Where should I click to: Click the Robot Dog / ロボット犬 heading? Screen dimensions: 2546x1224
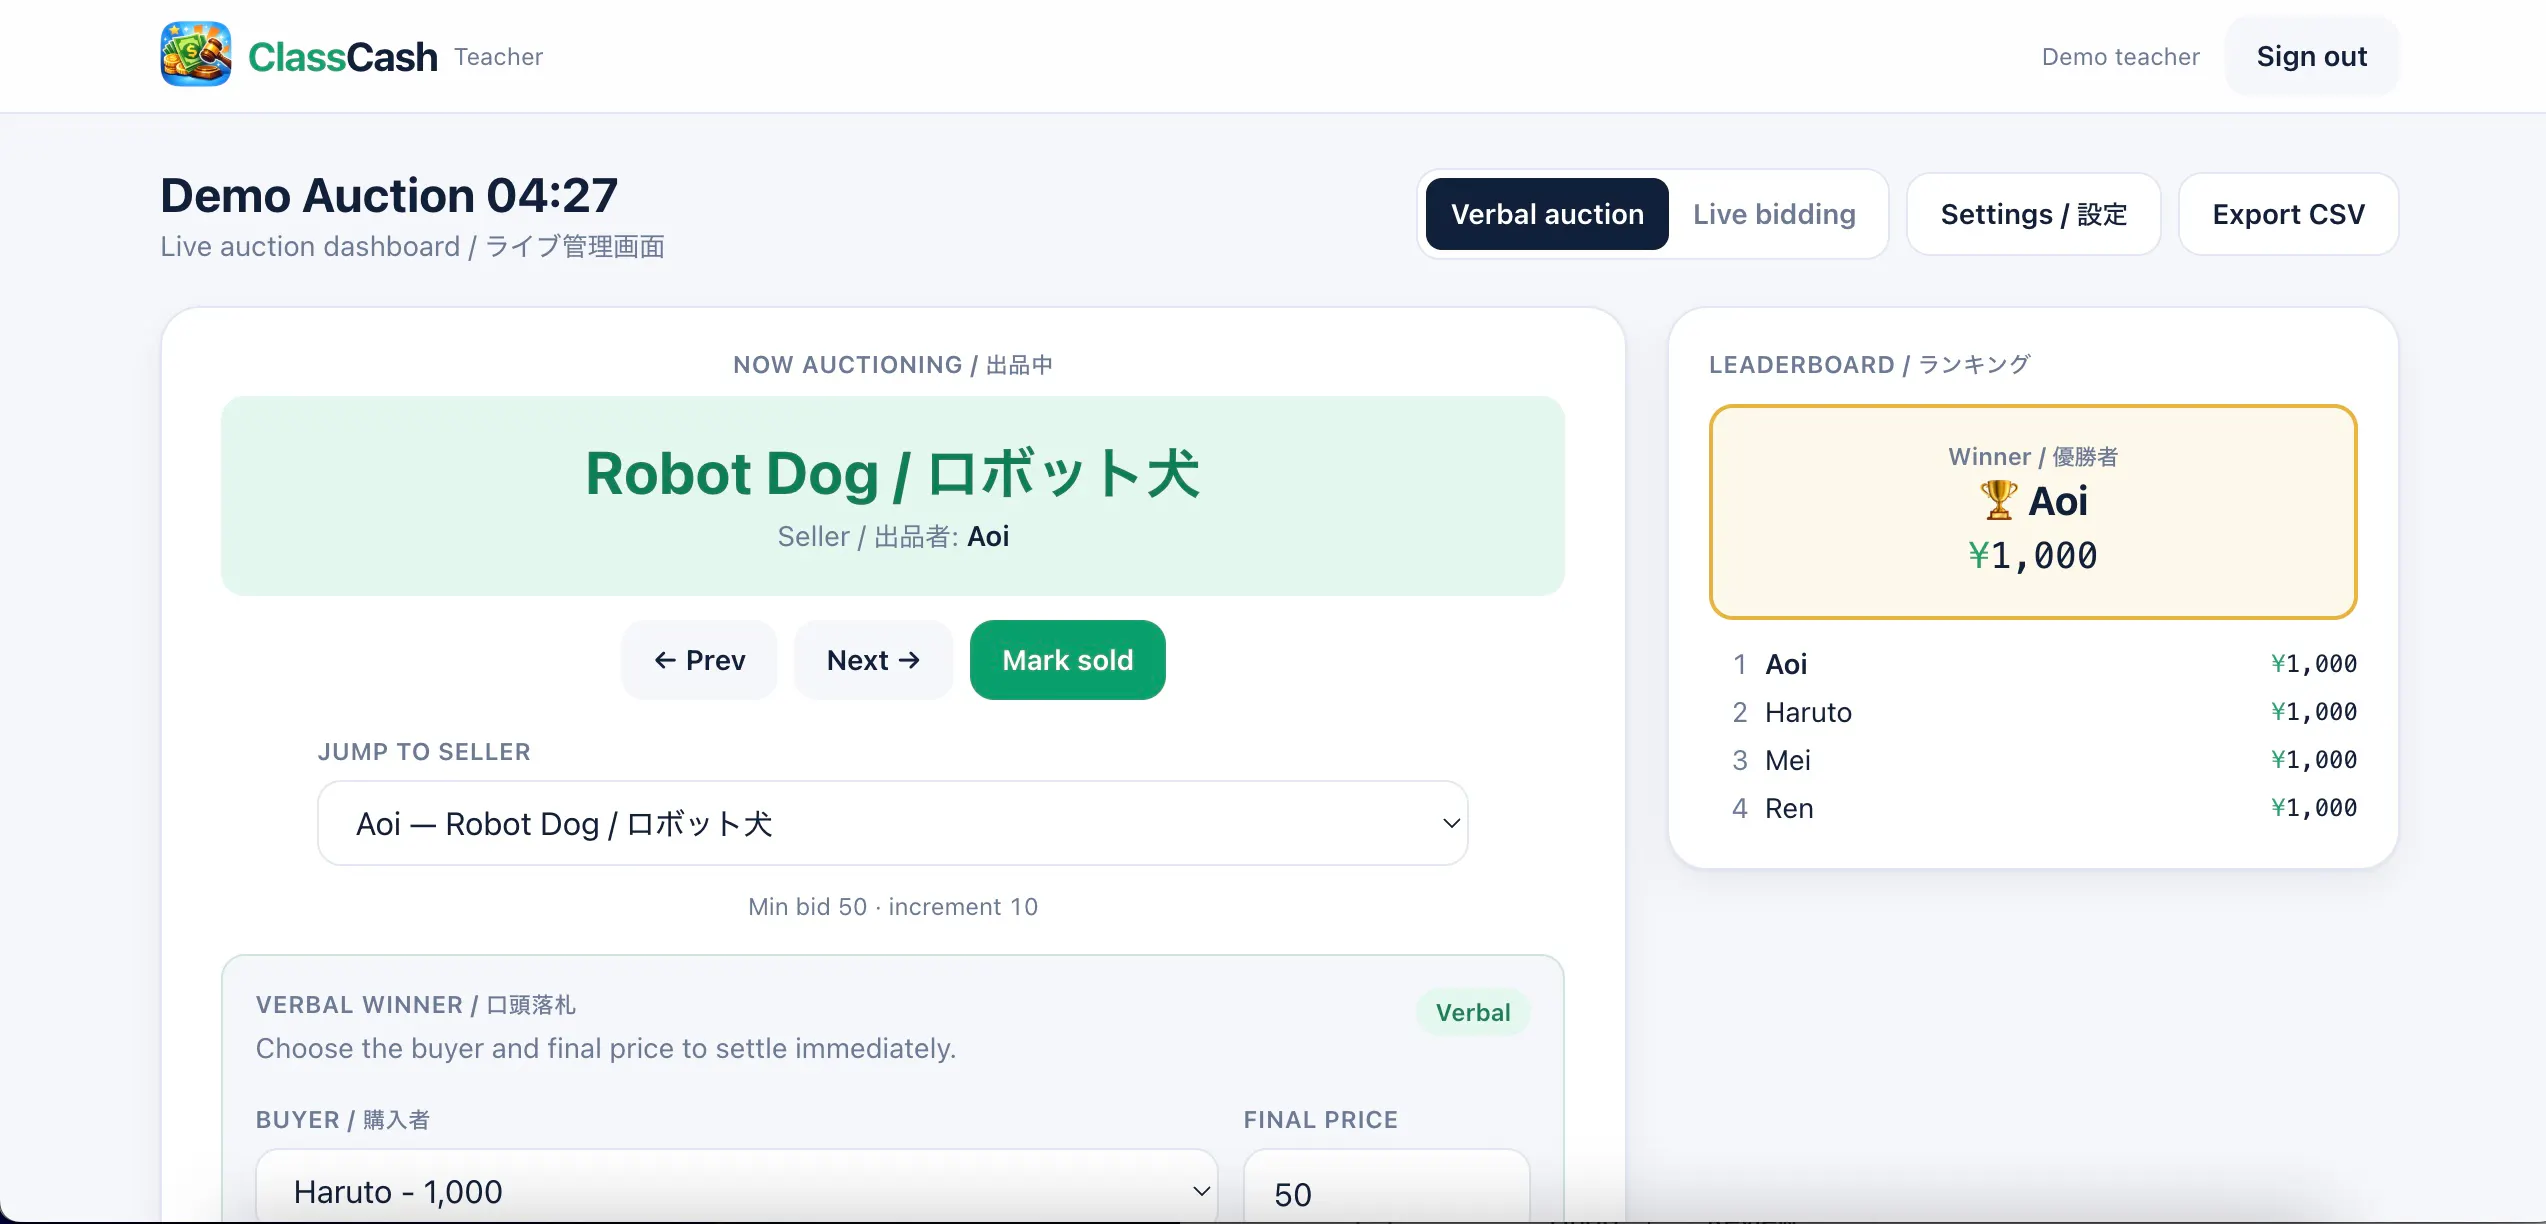pyautogui.click(x=892, y=473)
